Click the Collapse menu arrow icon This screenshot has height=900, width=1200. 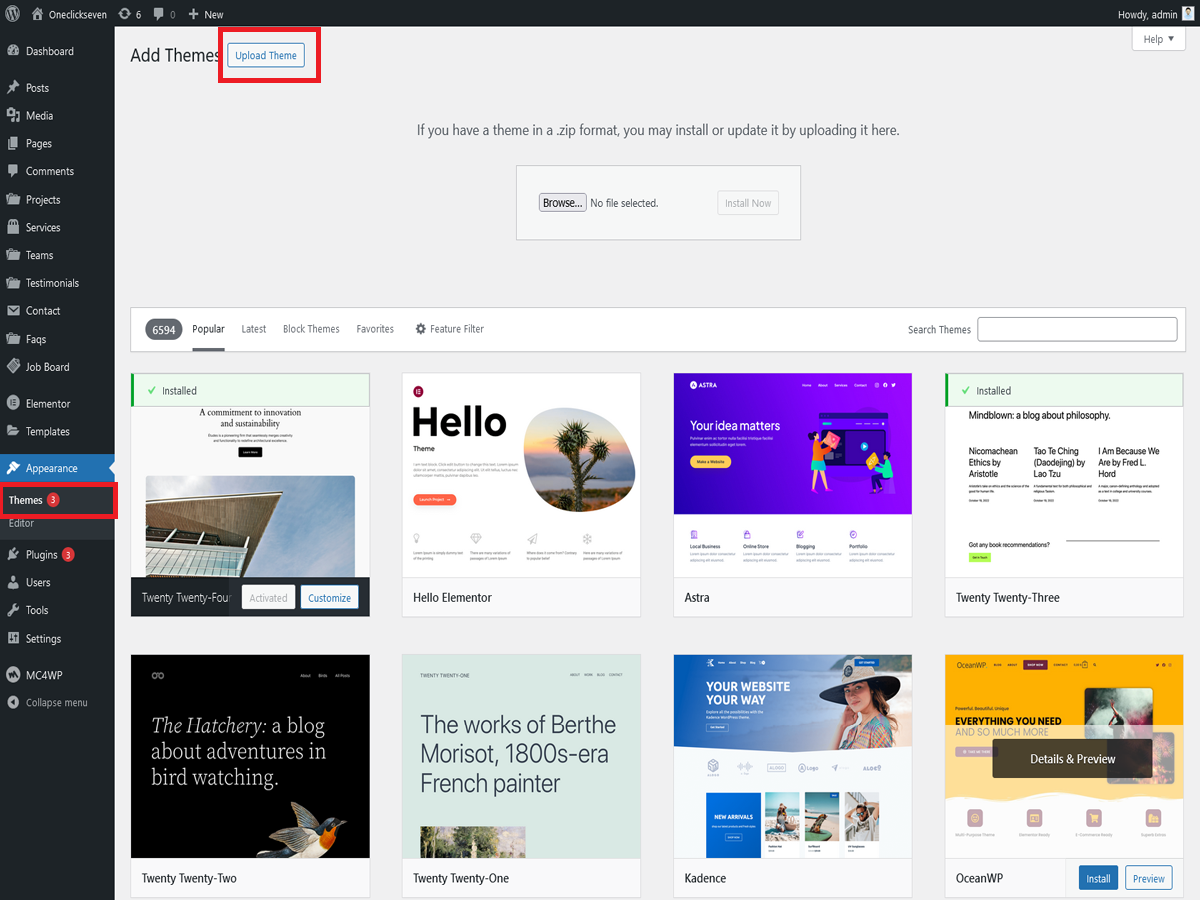click(x=13, y=702)
